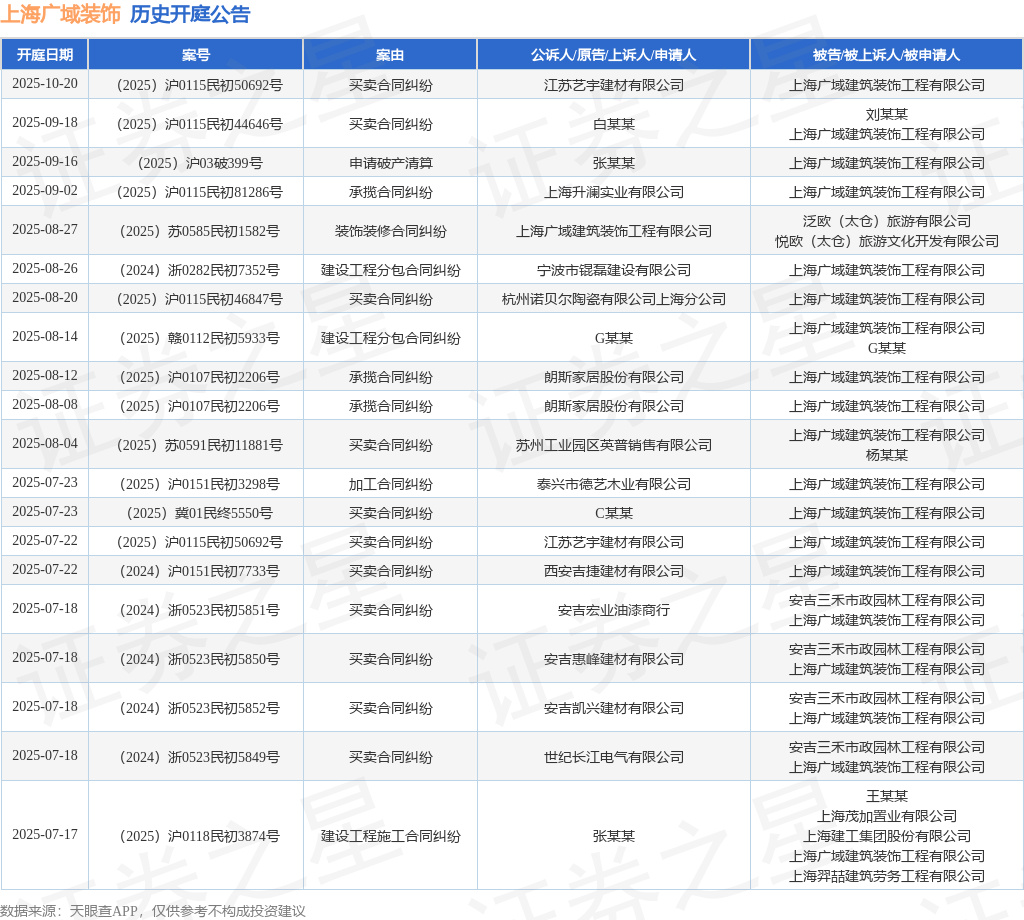Click plaintiff 苏州工业园区英普销售有限公司
Image resolution: width=1024 pixels, height=920 pixels.
coord(614,445)
